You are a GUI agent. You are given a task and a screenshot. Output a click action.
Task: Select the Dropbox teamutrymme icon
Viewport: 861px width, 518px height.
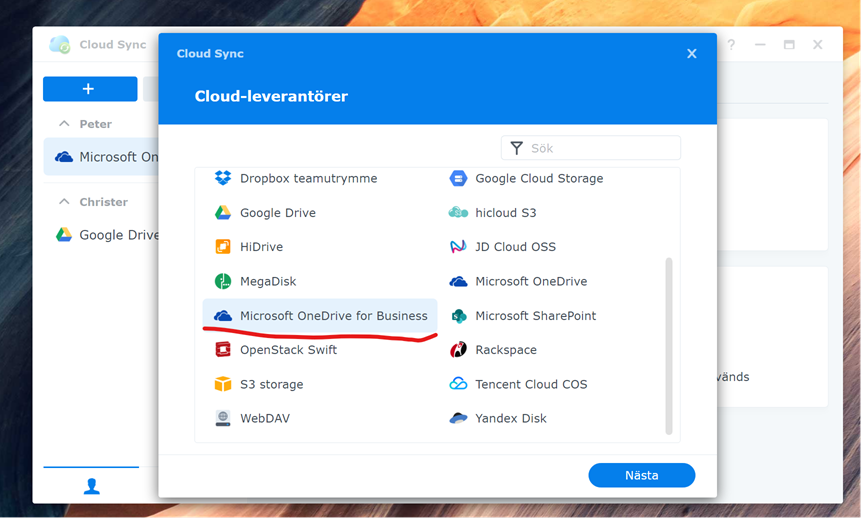click(222, 178)
